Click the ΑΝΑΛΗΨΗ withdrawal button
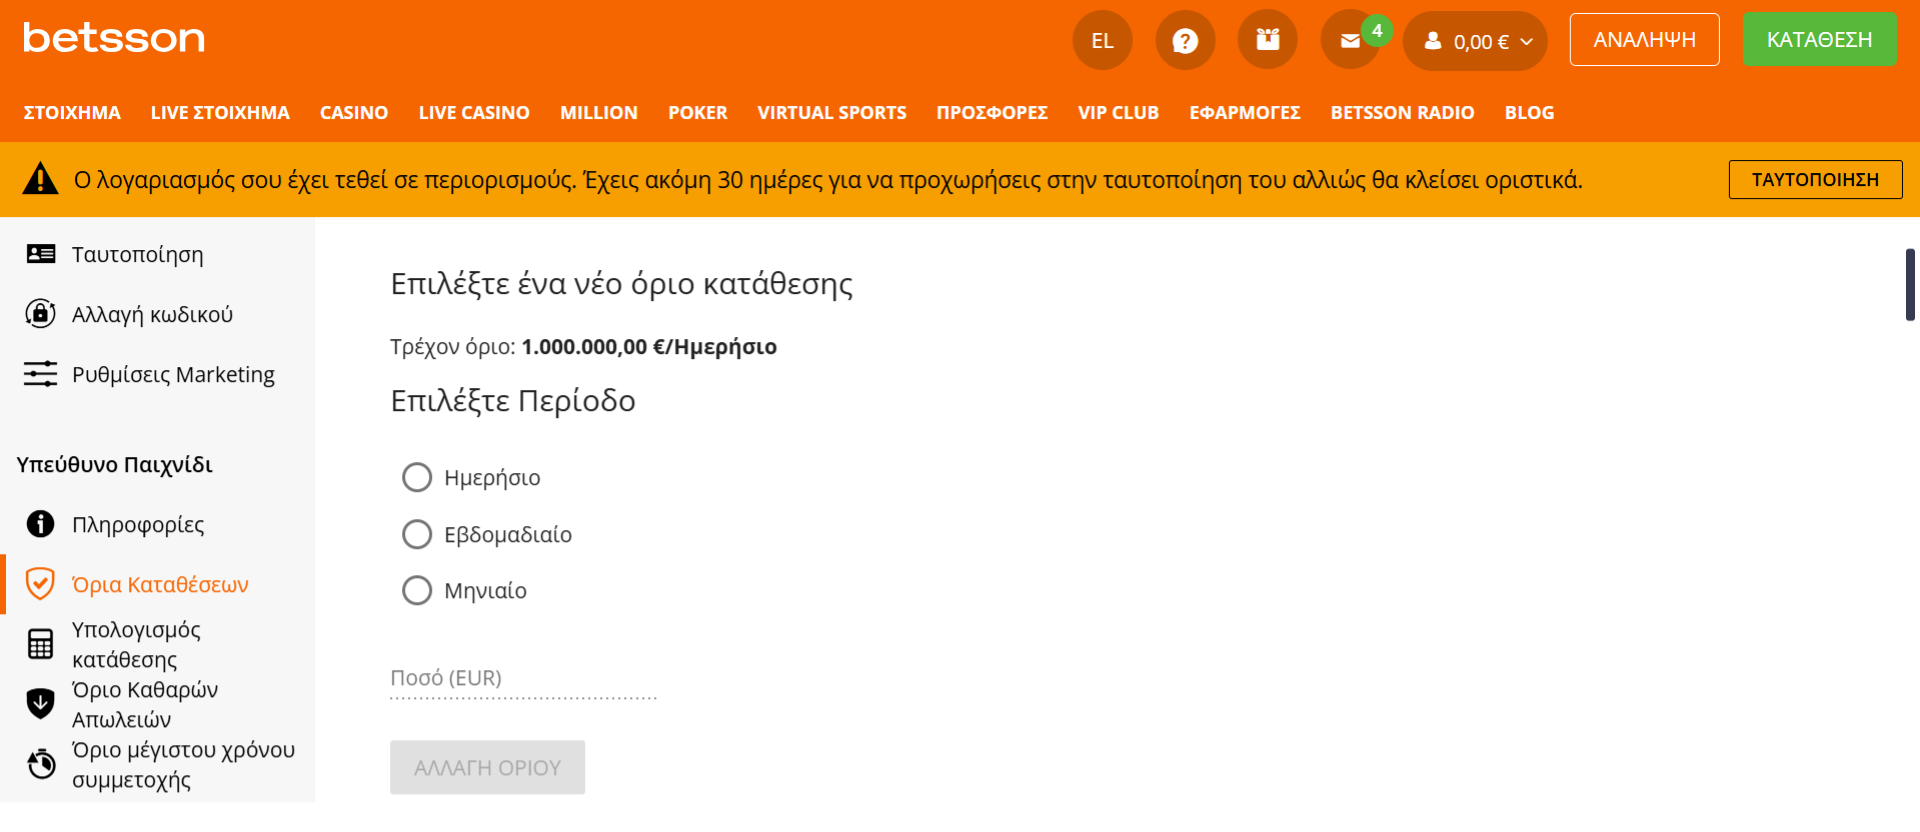 click(x=1644, y=39)
